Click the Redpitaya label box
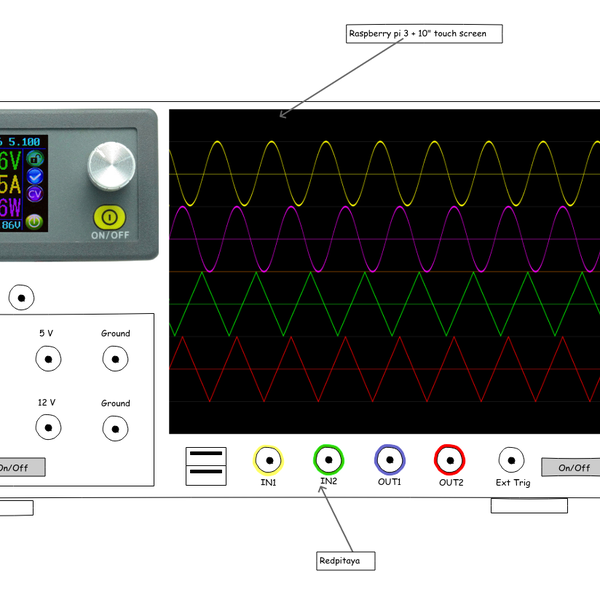The height and width of the screenshot is (600, 600). click(x=346, y=561)
